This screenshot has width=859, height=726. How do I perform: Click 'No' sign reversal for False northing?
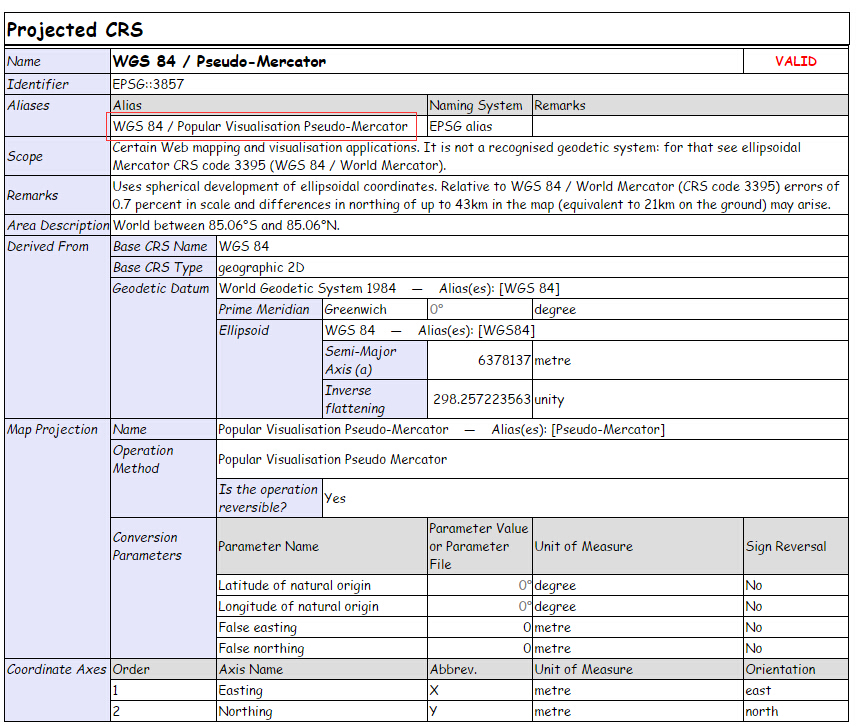pyautogui.click(x=754, y=648)
